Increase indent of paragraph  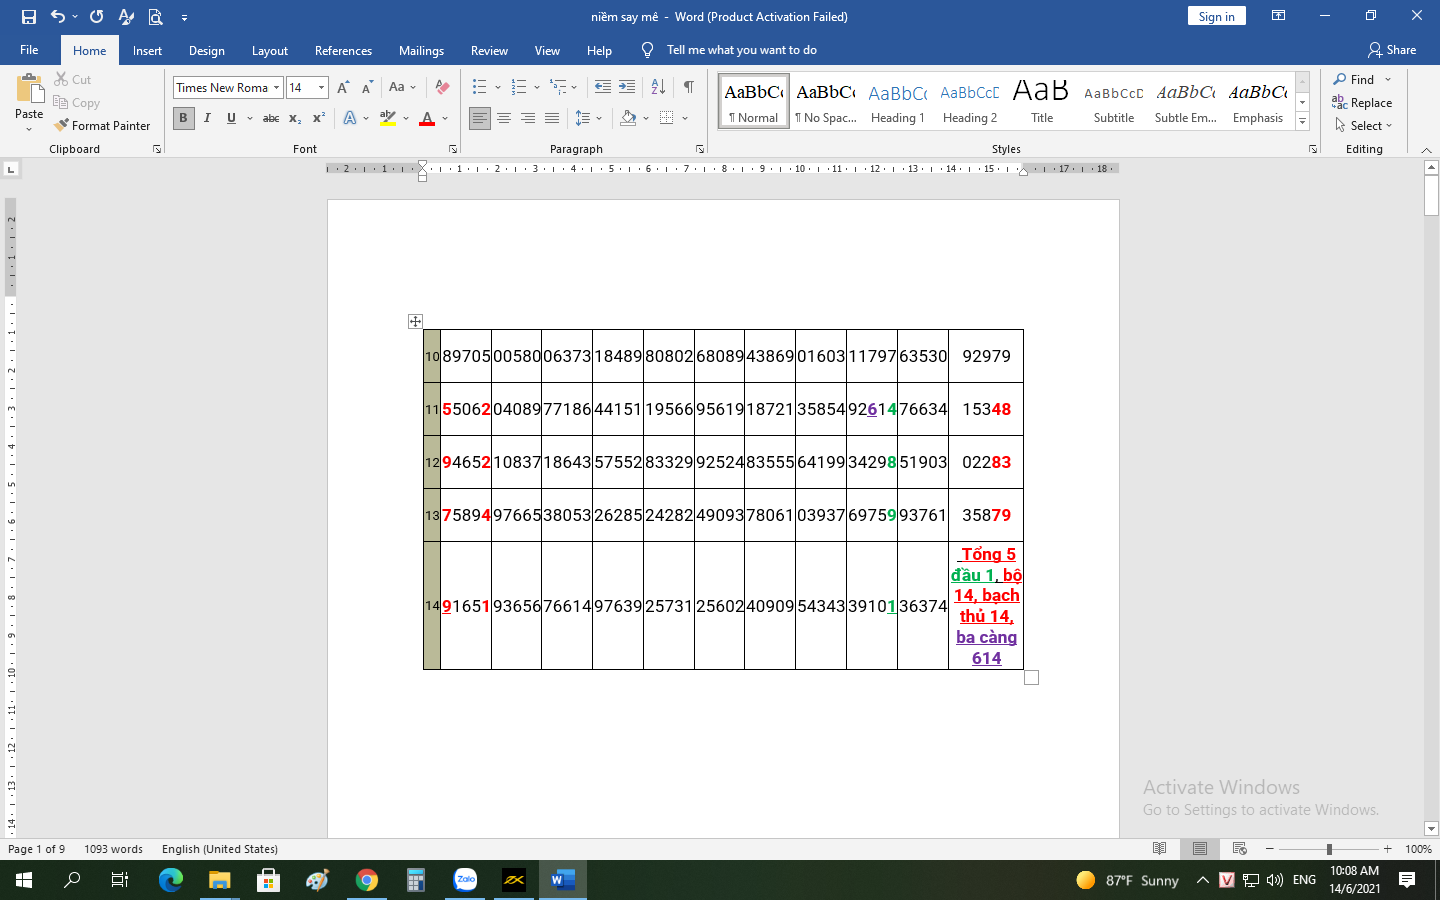click(627, 88)
